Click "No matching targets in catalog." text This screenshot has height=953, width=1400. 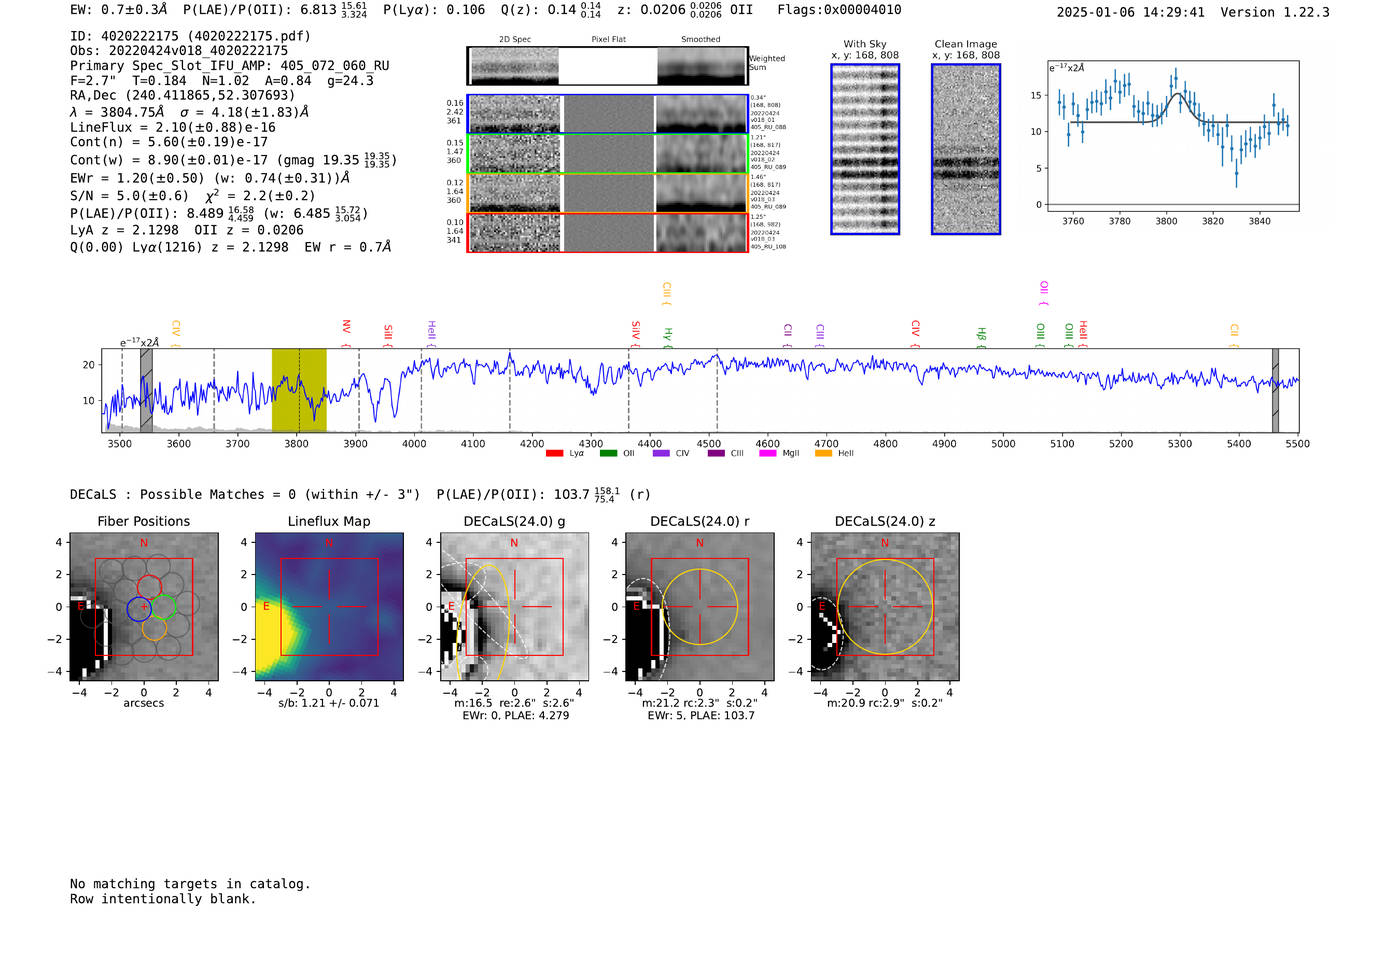[x=190, y=884]
